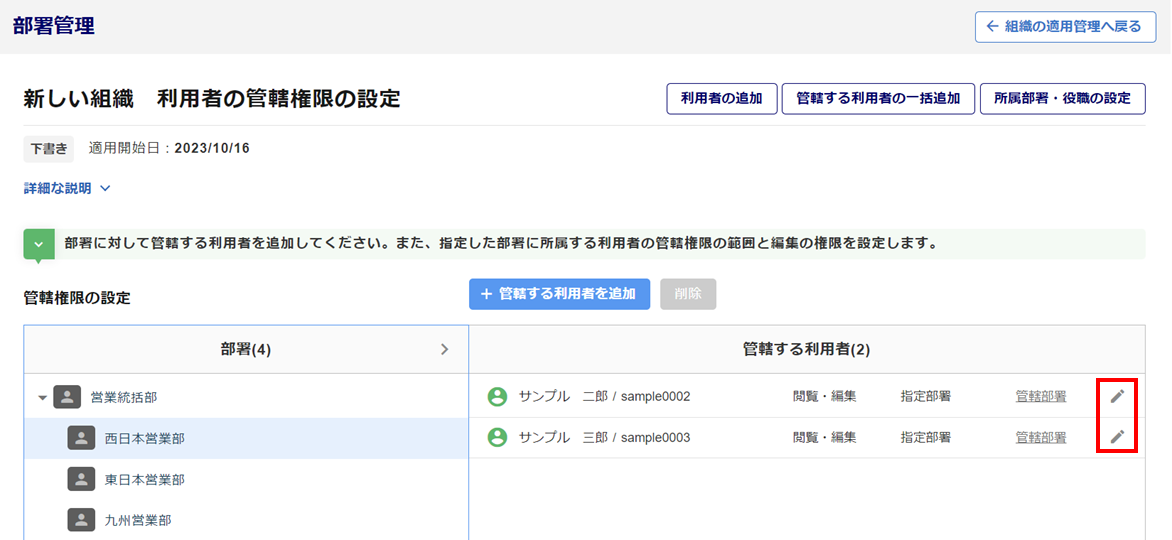Collapse the 営業統括部 tree node arrow

pyautogui.click(x=42, y=398)
